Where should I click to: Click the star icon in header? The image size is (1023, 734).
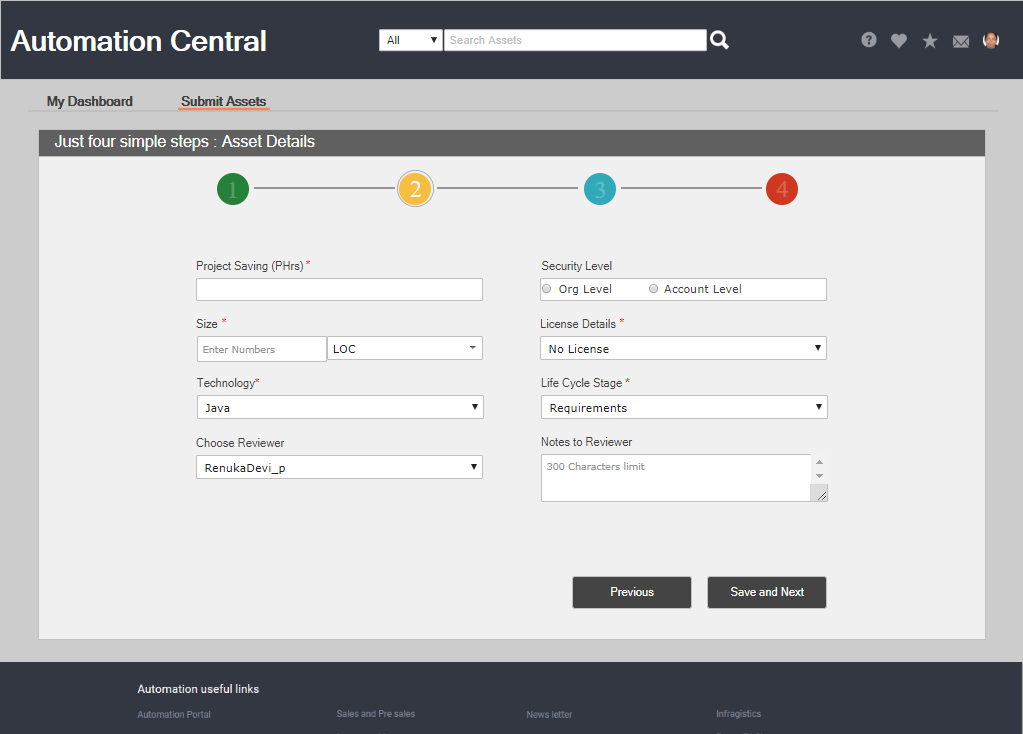930,41
